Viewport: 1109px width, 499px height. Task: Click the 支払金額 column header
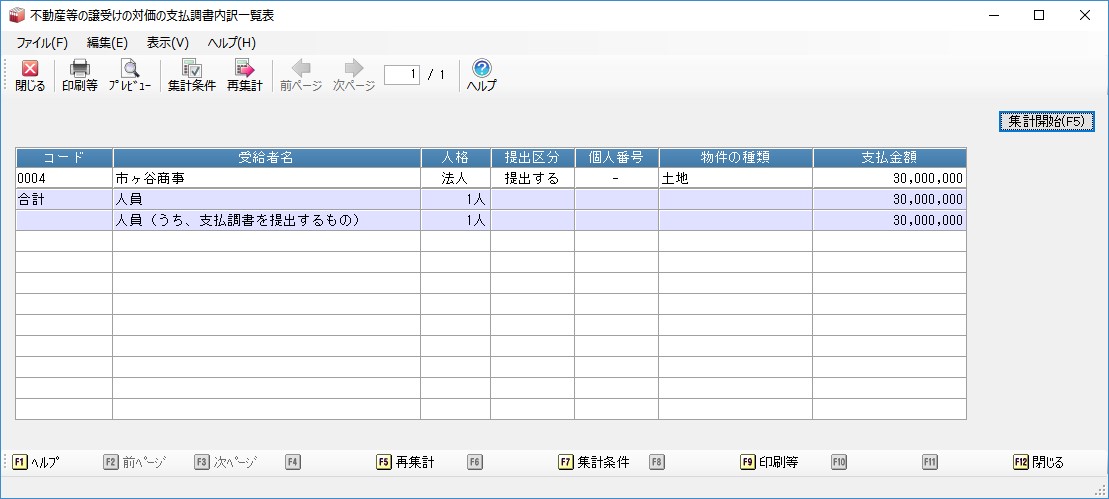pyautogui.click(x=889, y=158)
